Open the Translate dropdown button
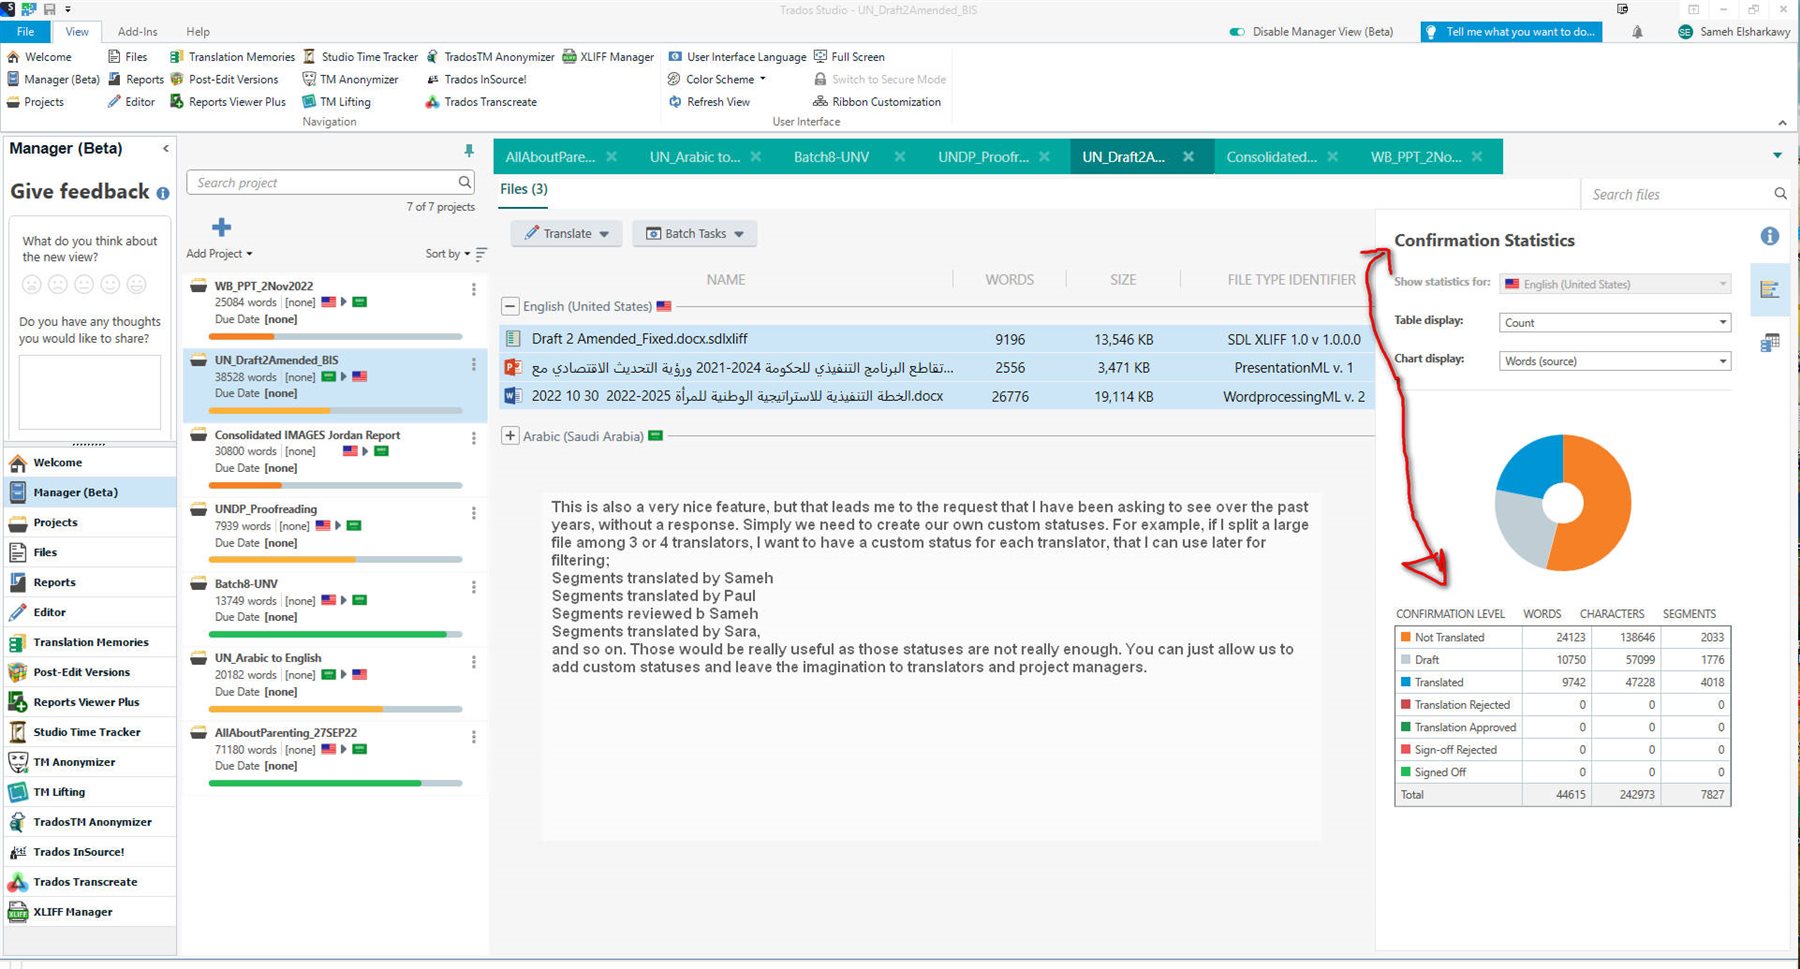Image resolution: width=1800 pixels, height=969 pixels. coord(567,233)
